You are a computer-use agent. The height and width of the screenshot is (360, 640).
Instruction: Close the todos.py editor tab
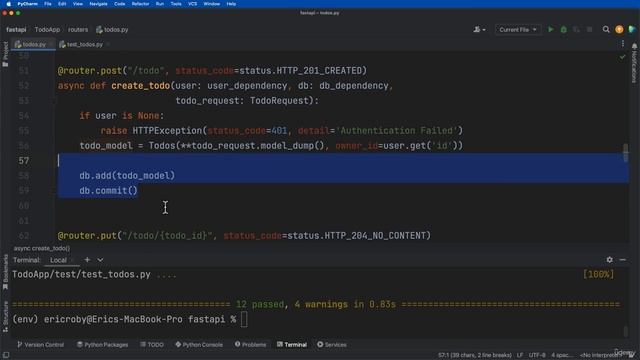pyautogui.click(x=51, y=44)
